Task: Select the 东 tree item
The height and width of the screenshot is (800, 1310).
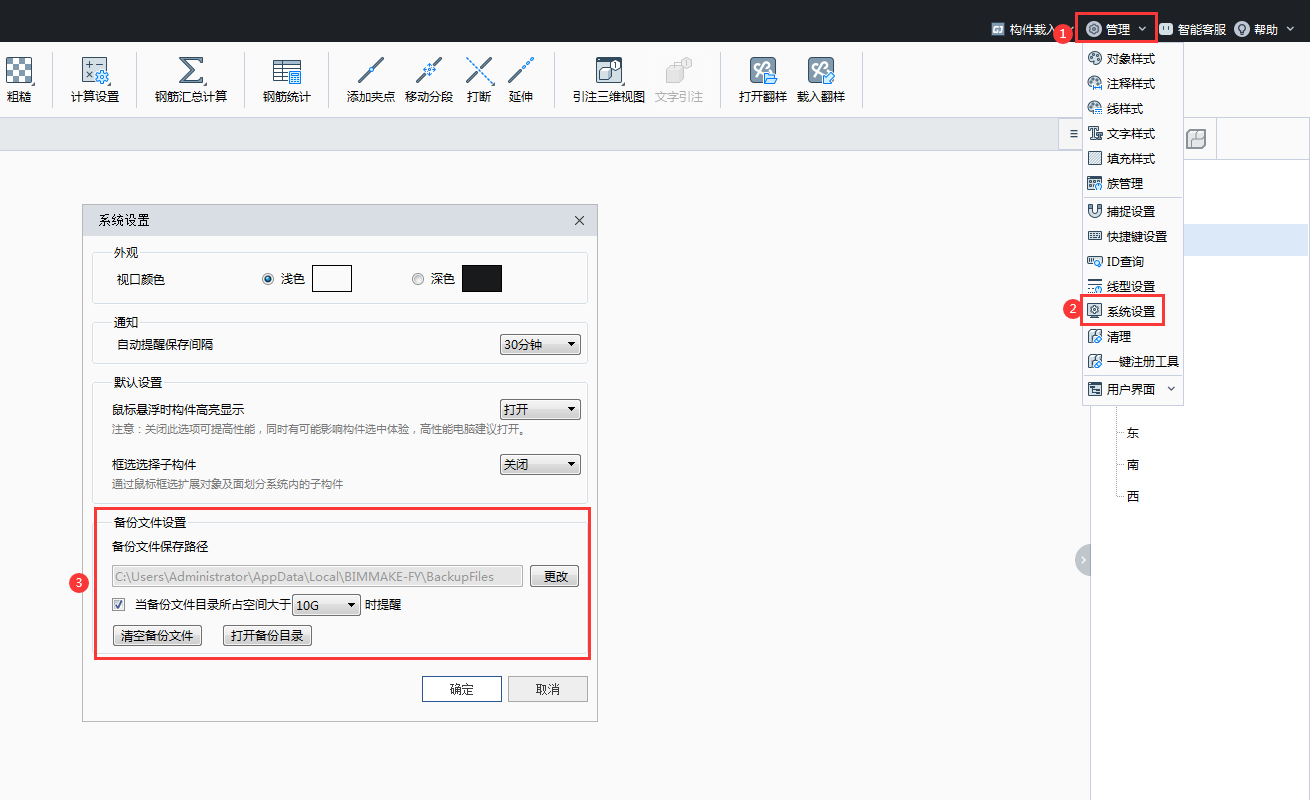Action: (1133, 433)
